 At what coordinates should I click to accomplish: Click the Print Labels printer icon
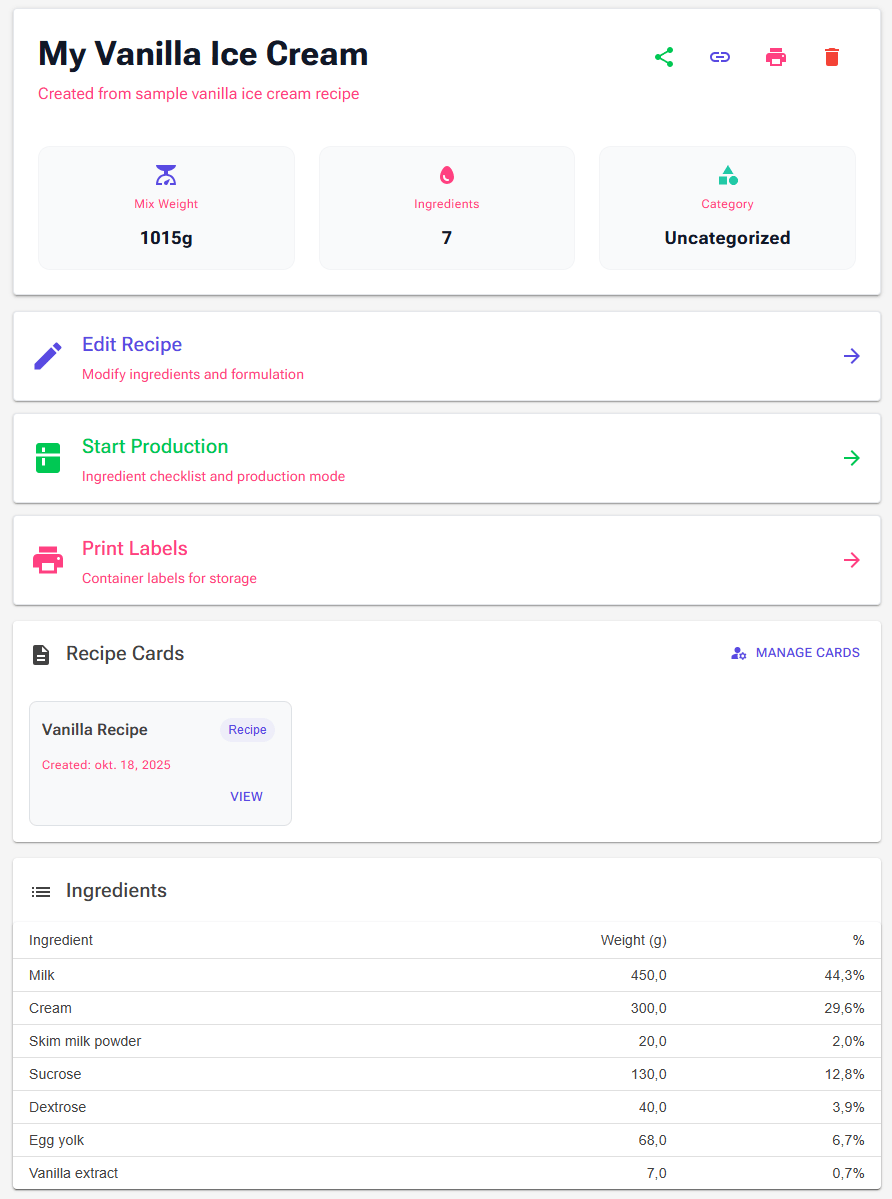[47, 561]
